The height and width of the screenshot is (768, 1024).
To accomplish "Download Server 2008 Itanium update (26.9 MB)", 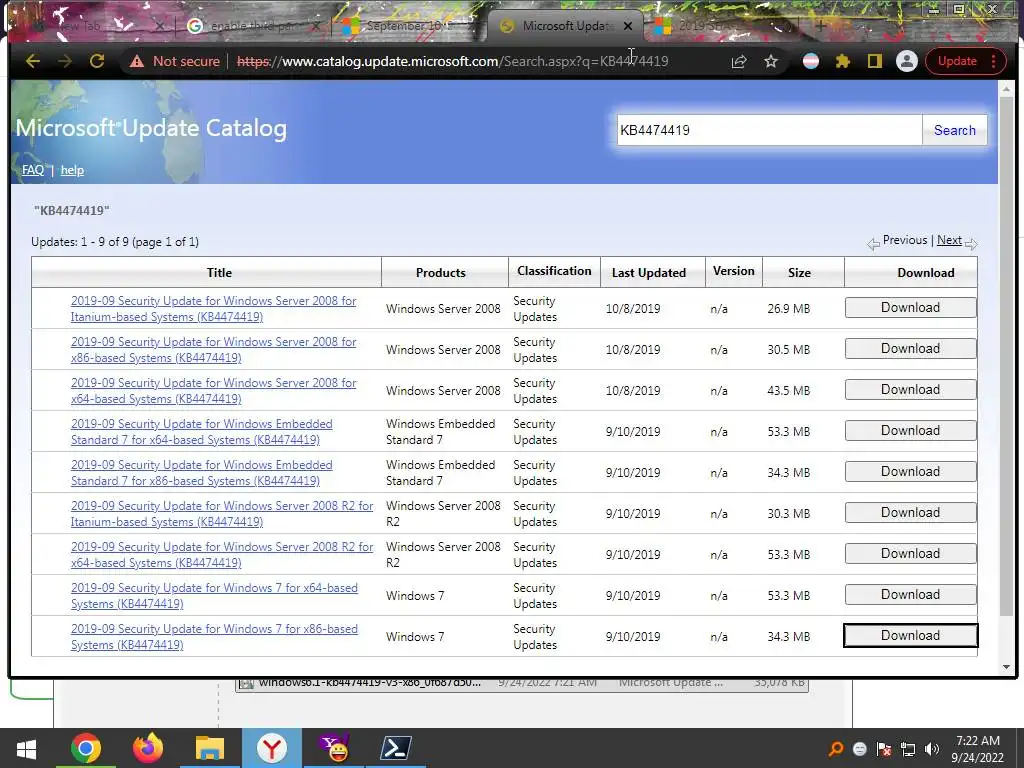I will (x=910, y=308).
